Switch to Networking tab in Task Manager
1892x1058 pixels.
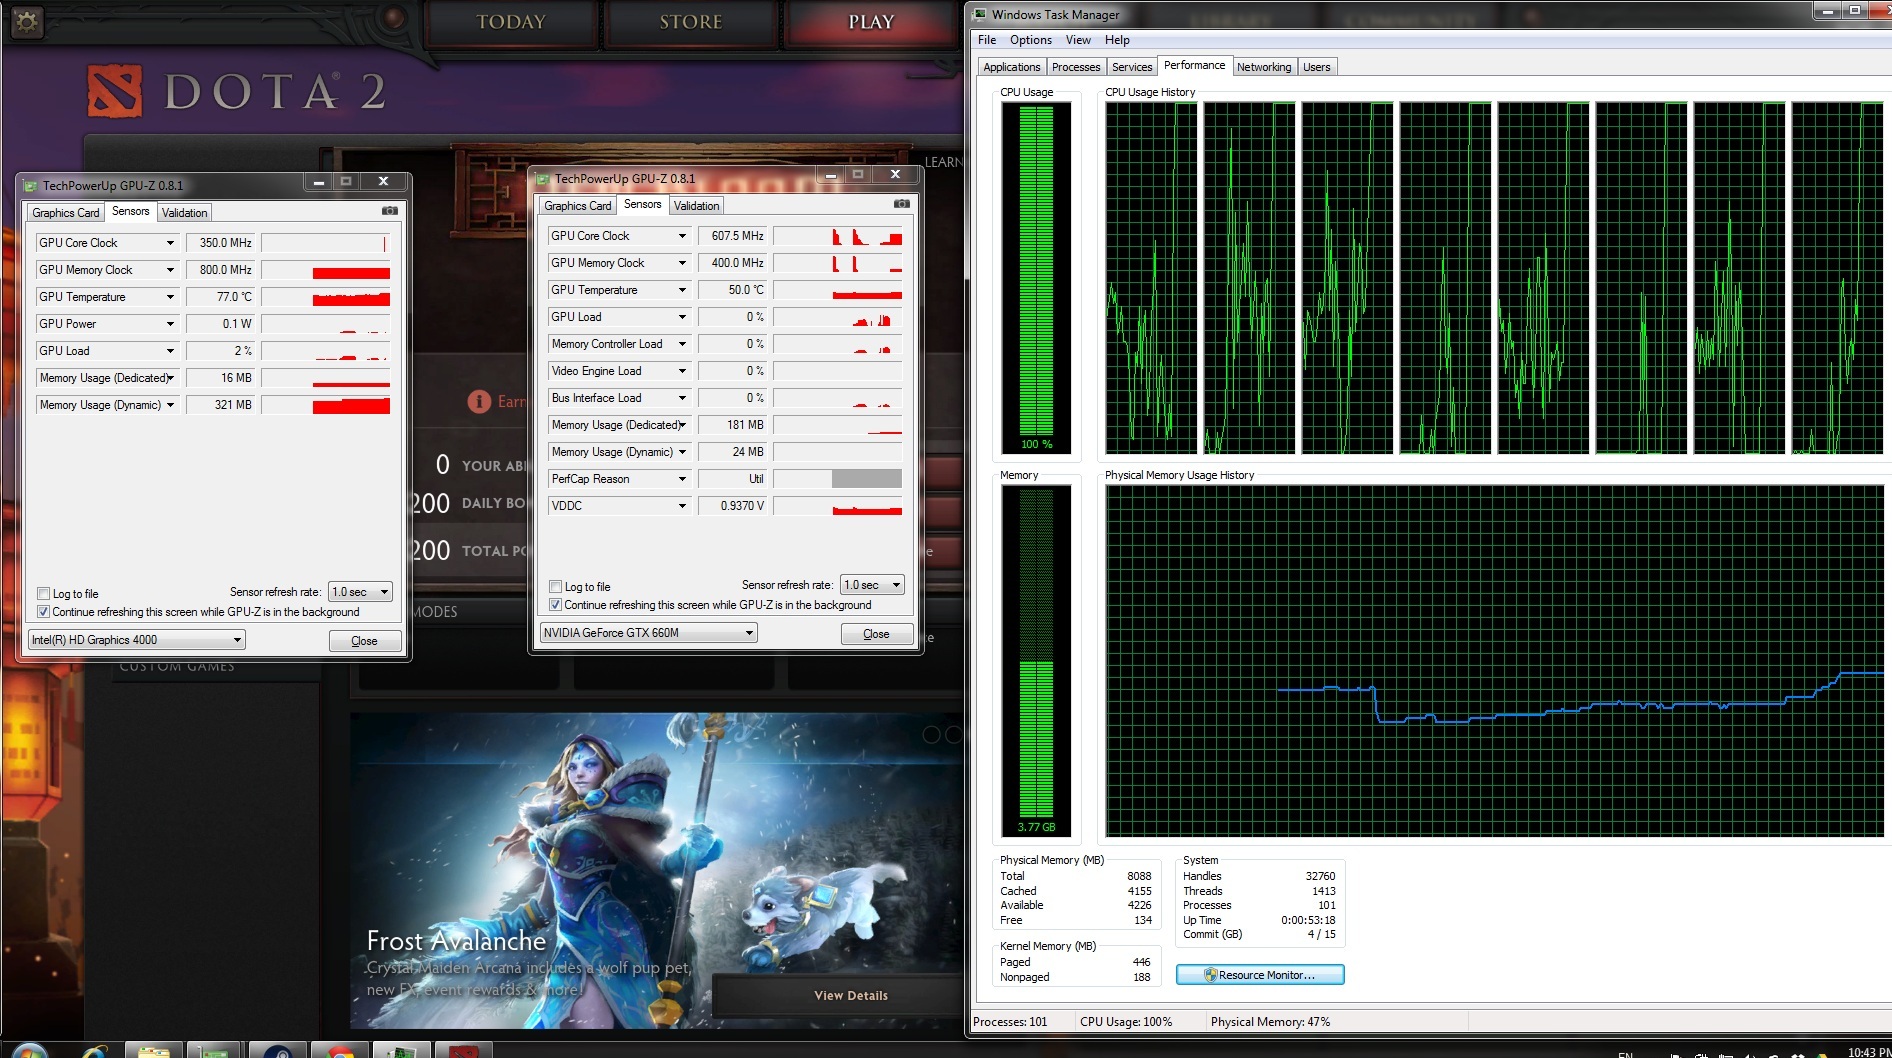point(1264,67)
